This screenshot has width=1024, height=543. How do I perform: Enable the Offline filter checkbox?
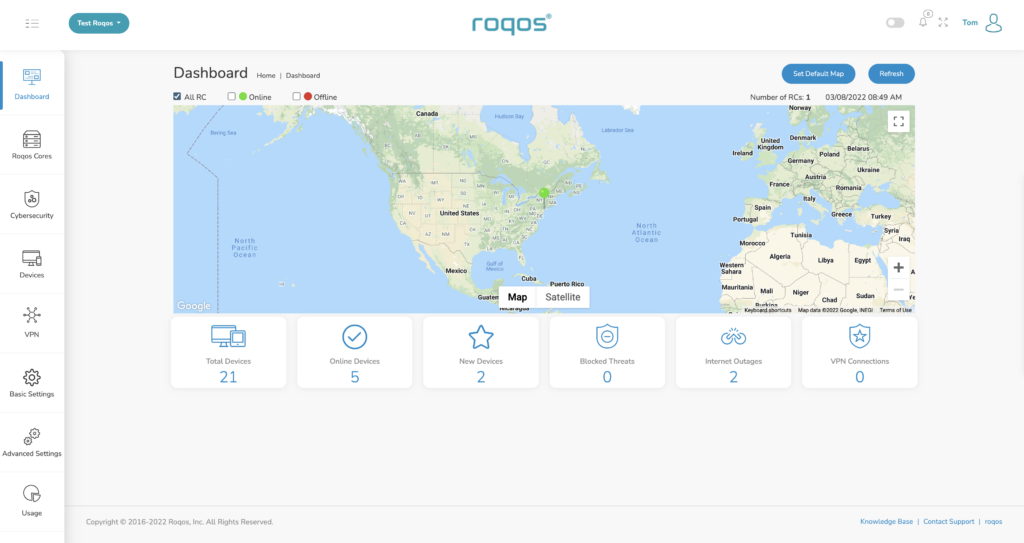click(296, 96)
